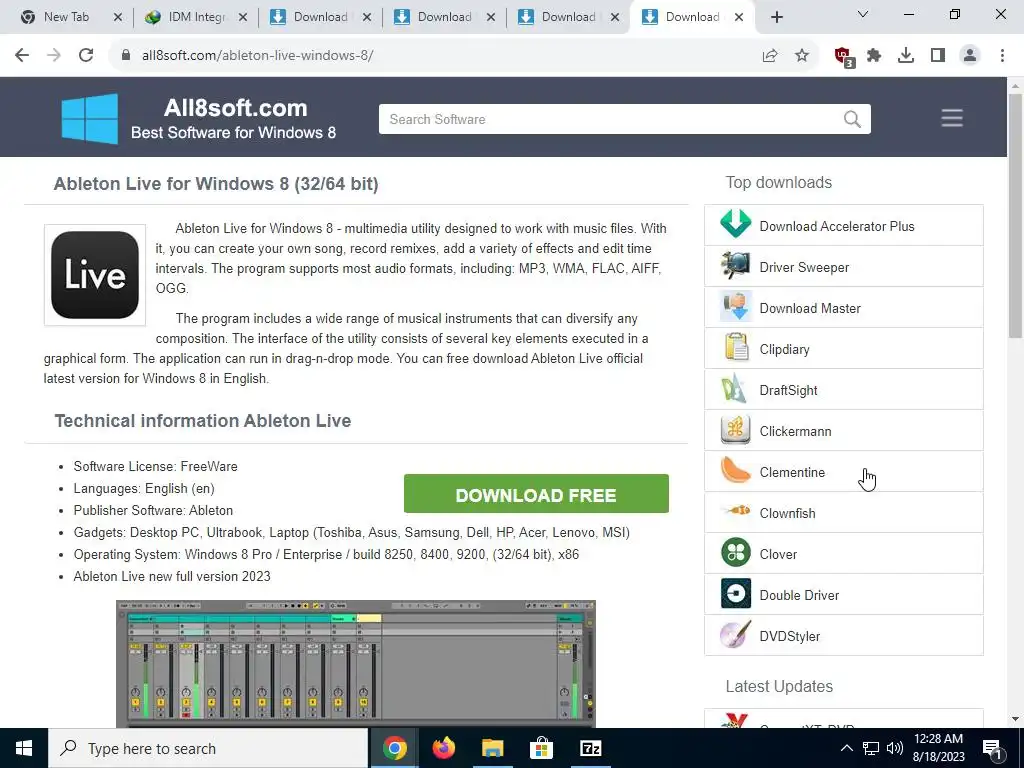Switch to the IDM Integration tab

click(x=195, y=17)
